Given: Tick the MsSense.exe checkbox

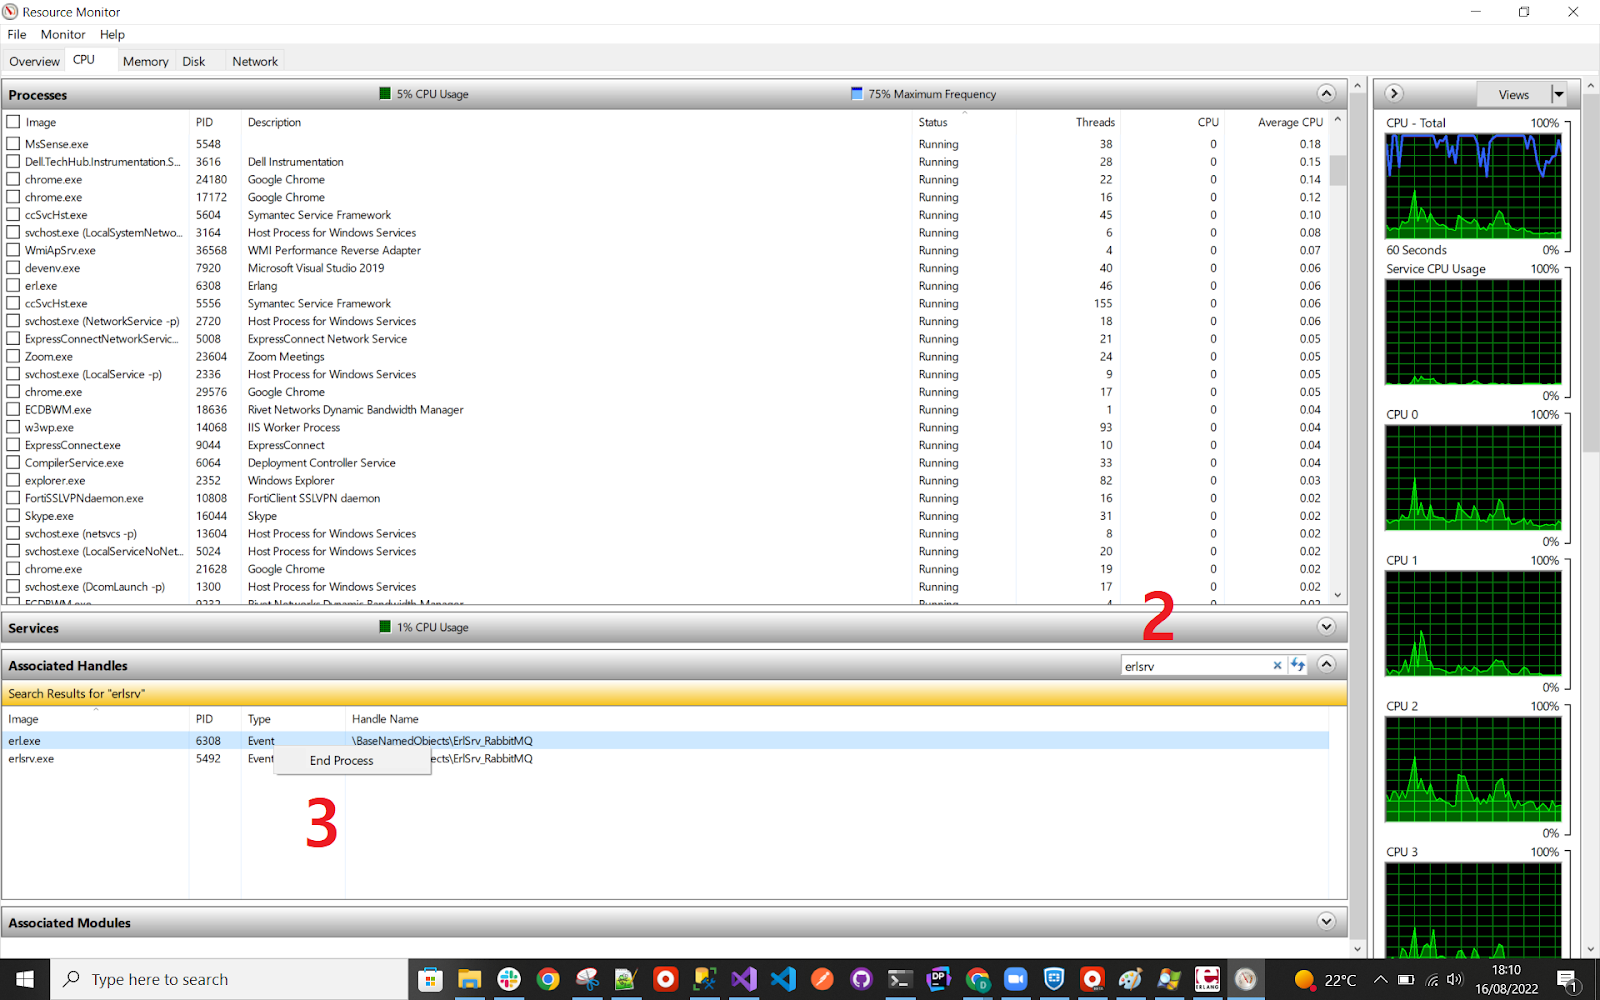Looking at the screenshot, I should point(14,144).
